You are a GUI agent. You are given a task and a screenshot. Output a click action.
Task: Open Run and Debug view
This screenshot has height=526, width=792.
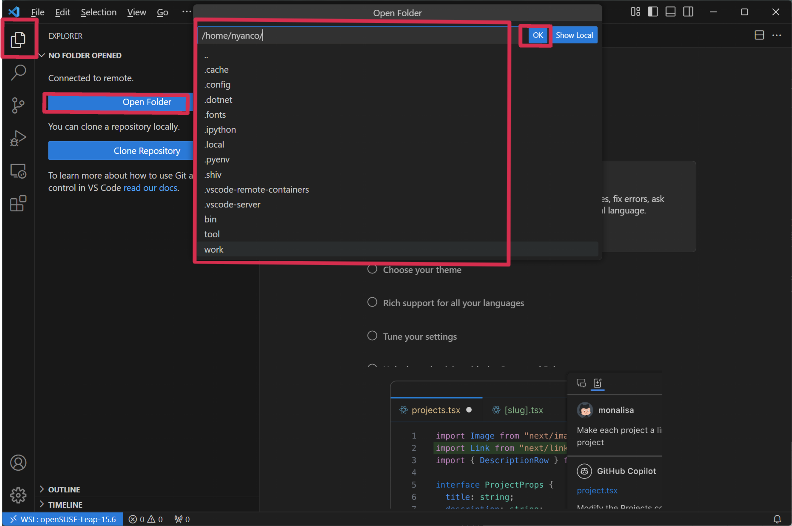18,138
